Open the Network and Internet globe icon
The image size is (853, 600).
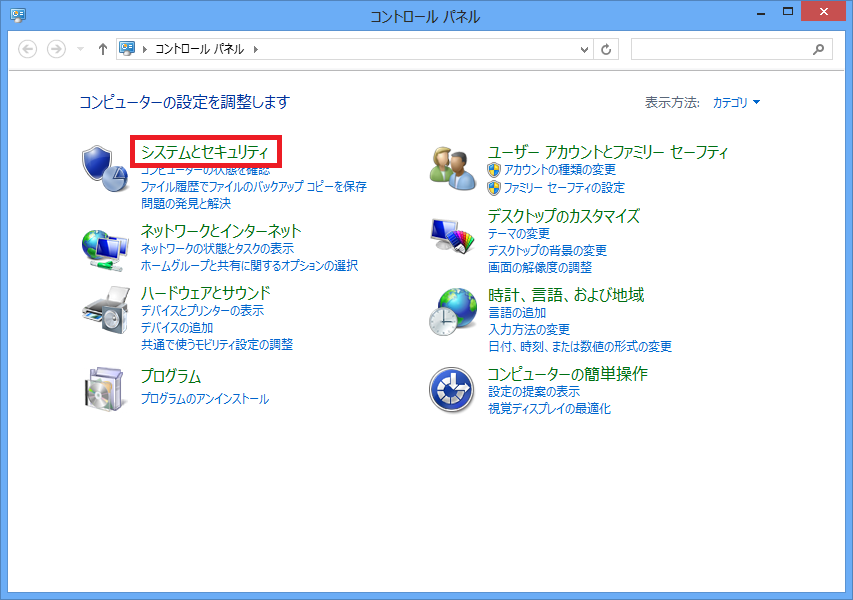(104, 248)
